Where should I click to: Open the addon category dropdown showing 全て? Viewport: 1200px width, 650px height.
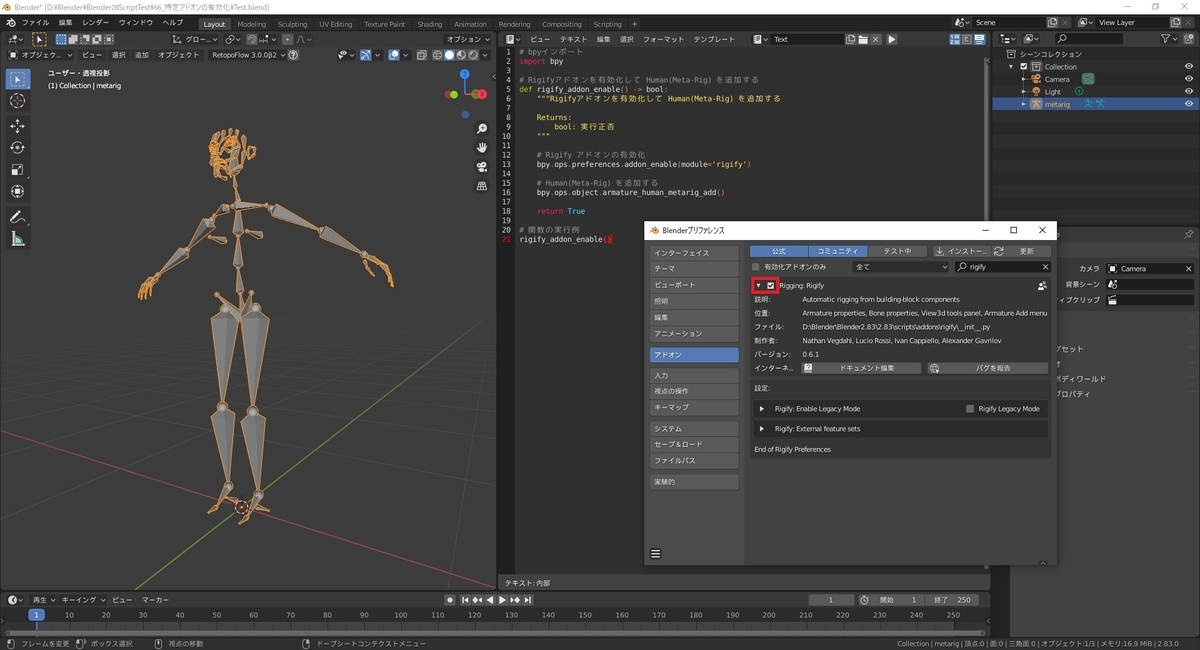900,267
